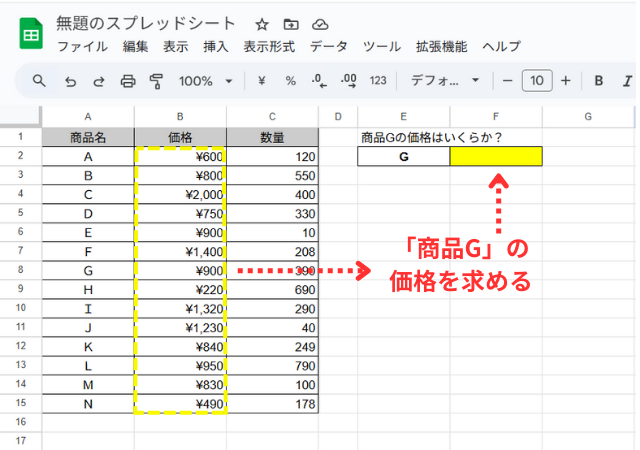Viewport: 640px width, 450px height.
Task: Click the search magnifier in toolbar
Action: click(x=40, y=81)
